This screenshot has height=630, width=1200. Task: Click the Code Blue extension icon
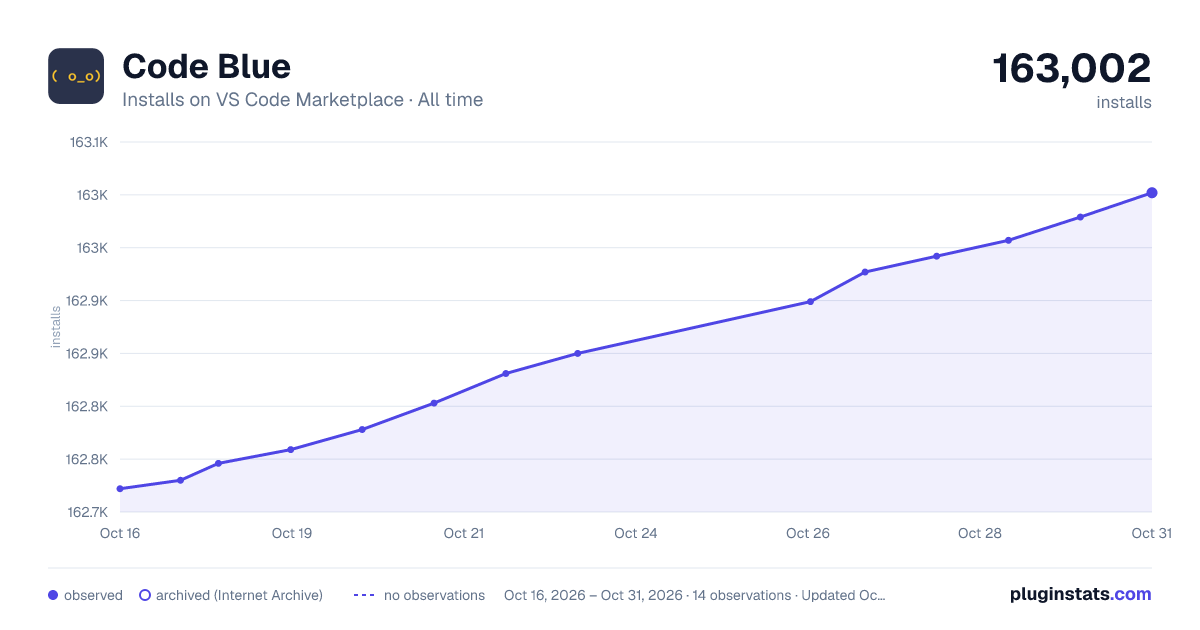(76, 76)
